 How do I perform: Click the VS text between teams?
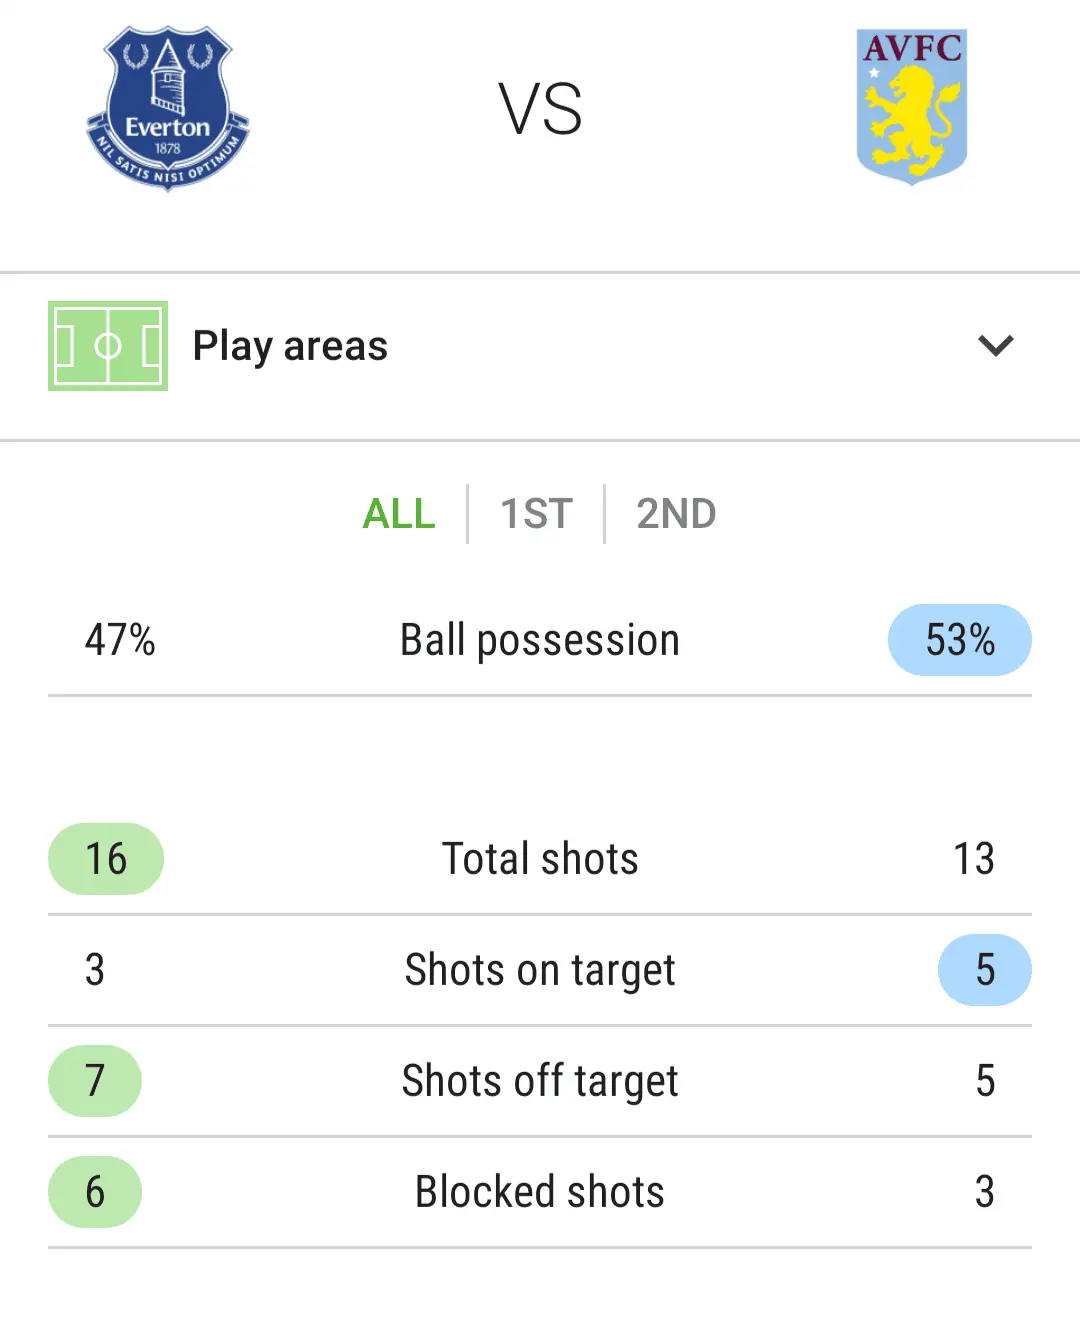click(540, 109)
